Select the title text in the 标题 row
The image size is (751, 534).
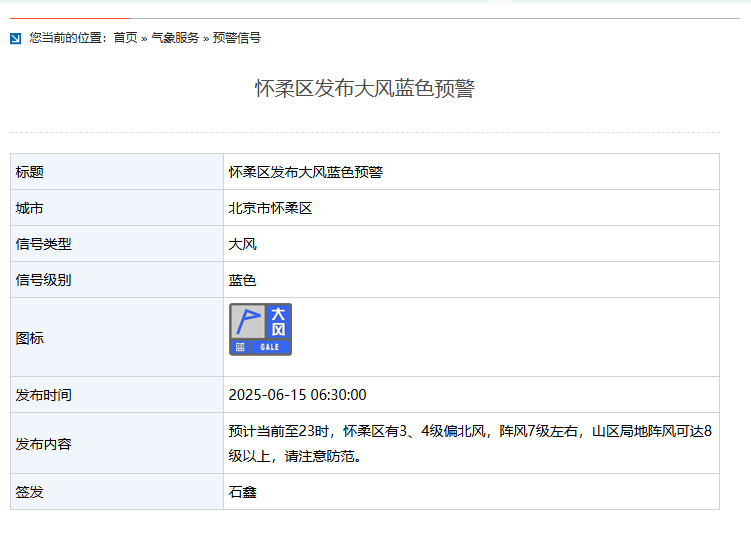(305, 172)
